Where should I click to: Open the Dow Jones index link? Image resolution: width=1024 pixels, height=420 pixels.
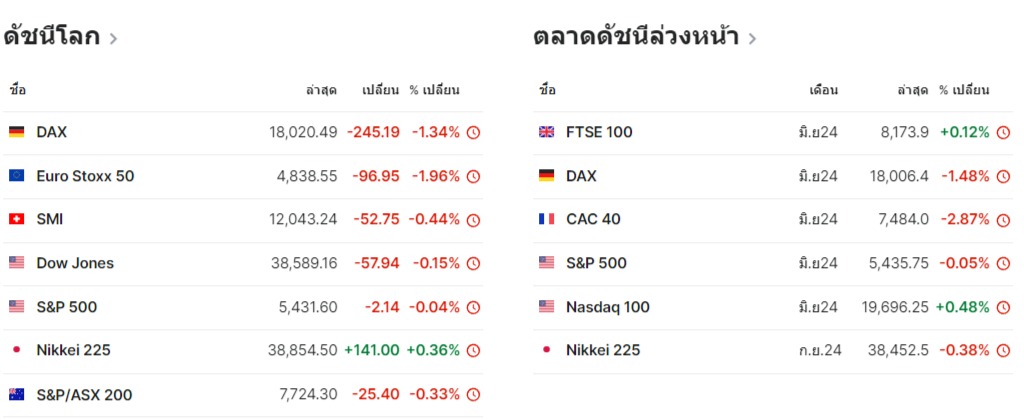tap(75, 263)
